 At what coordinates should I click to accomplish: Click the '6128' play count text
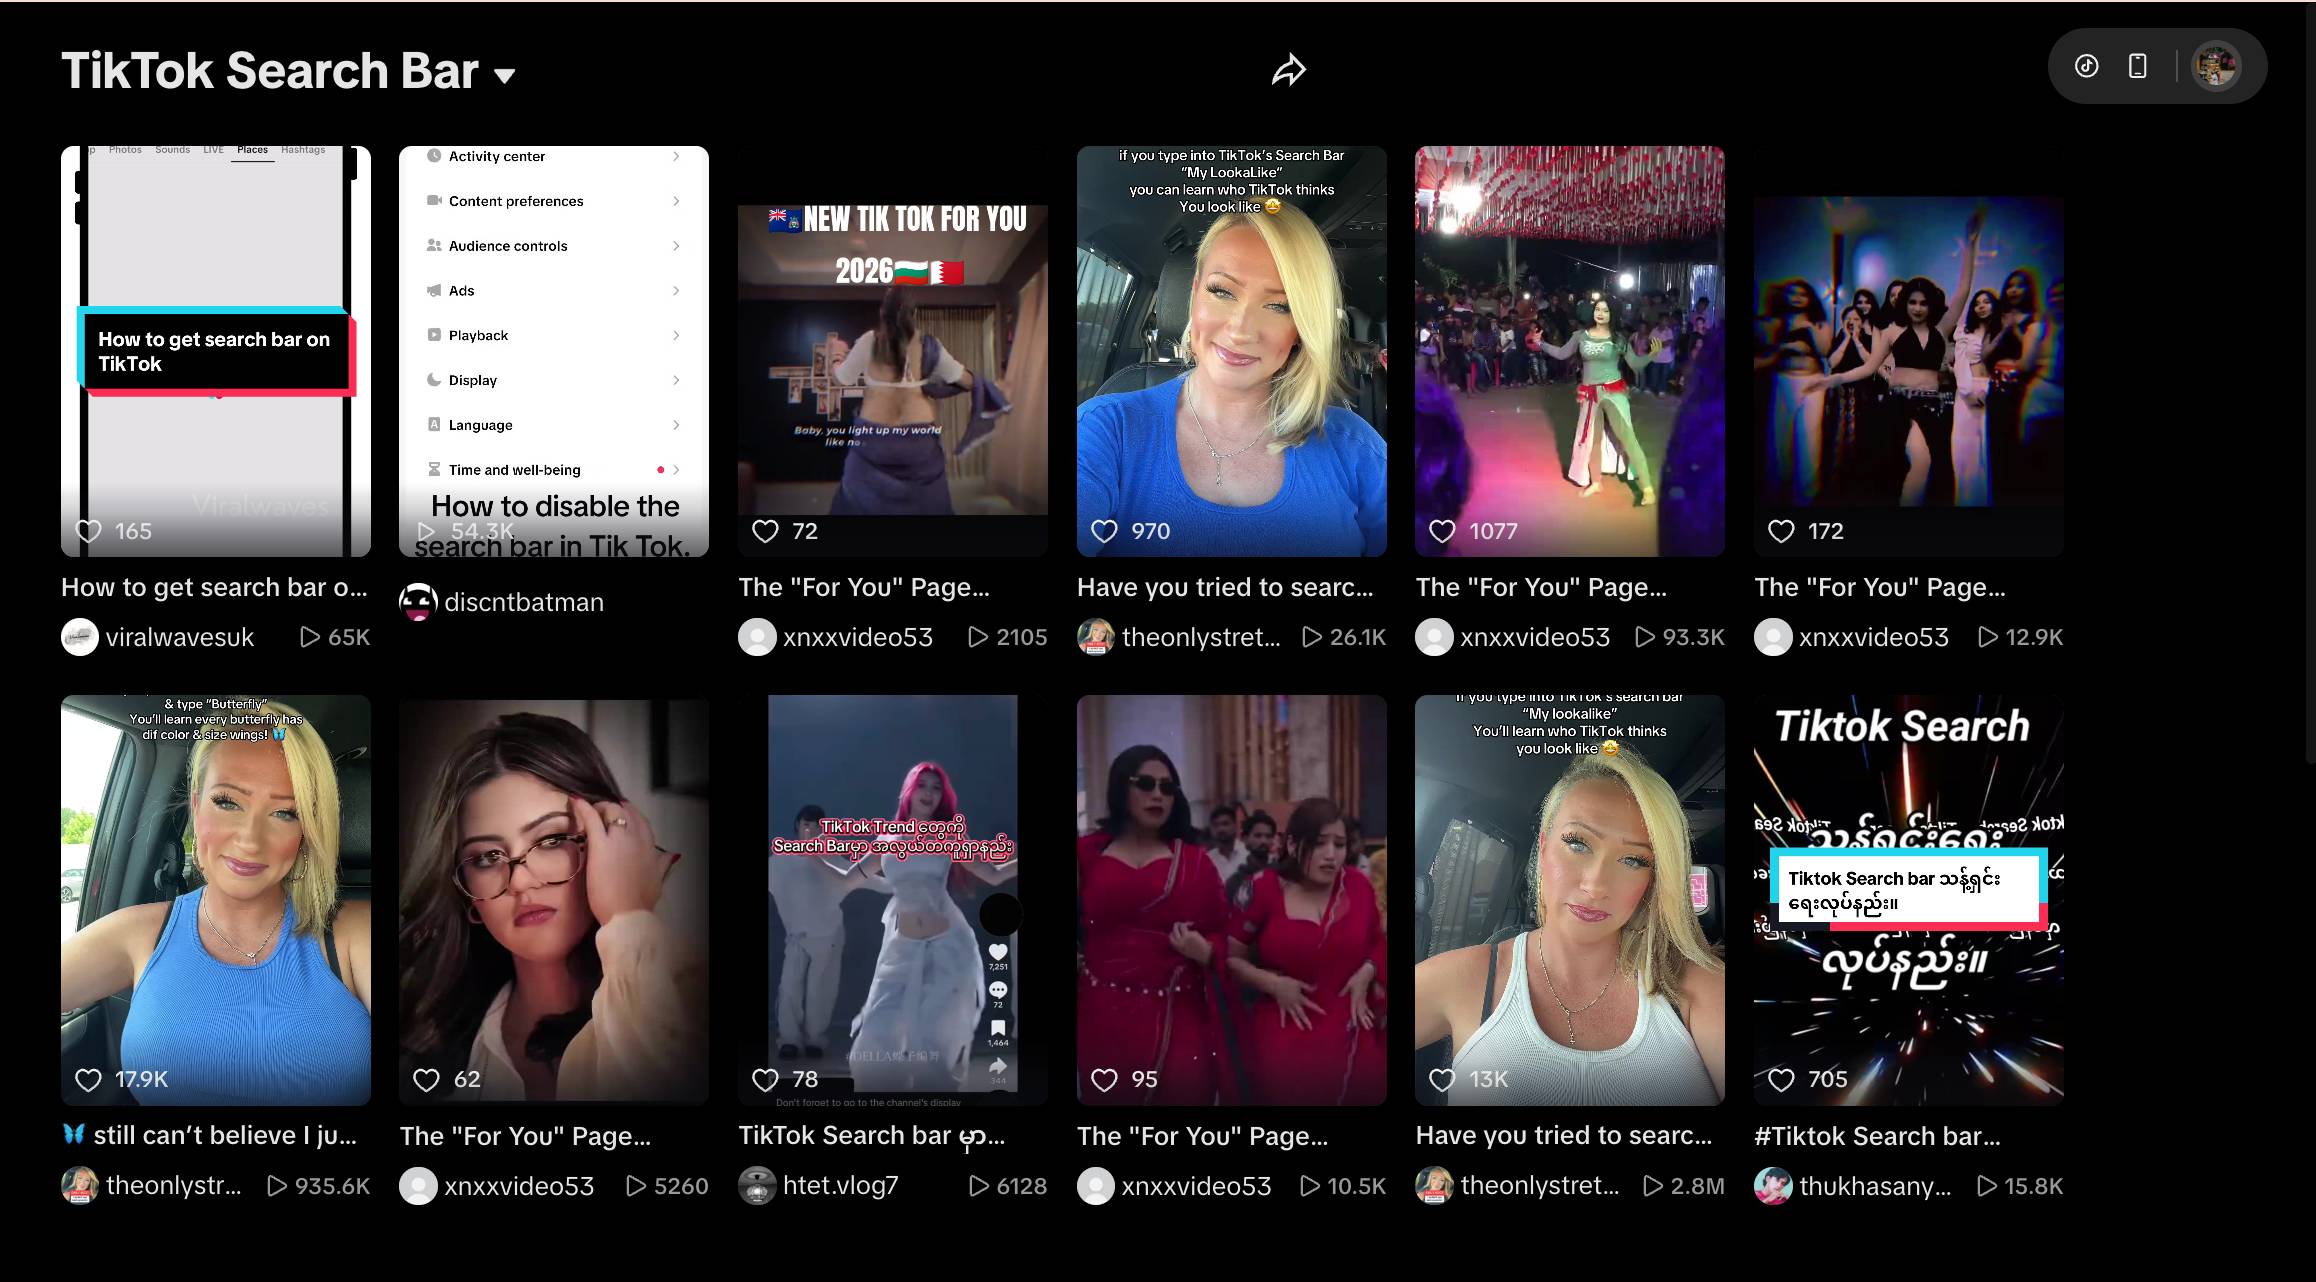[1022, 1186]
